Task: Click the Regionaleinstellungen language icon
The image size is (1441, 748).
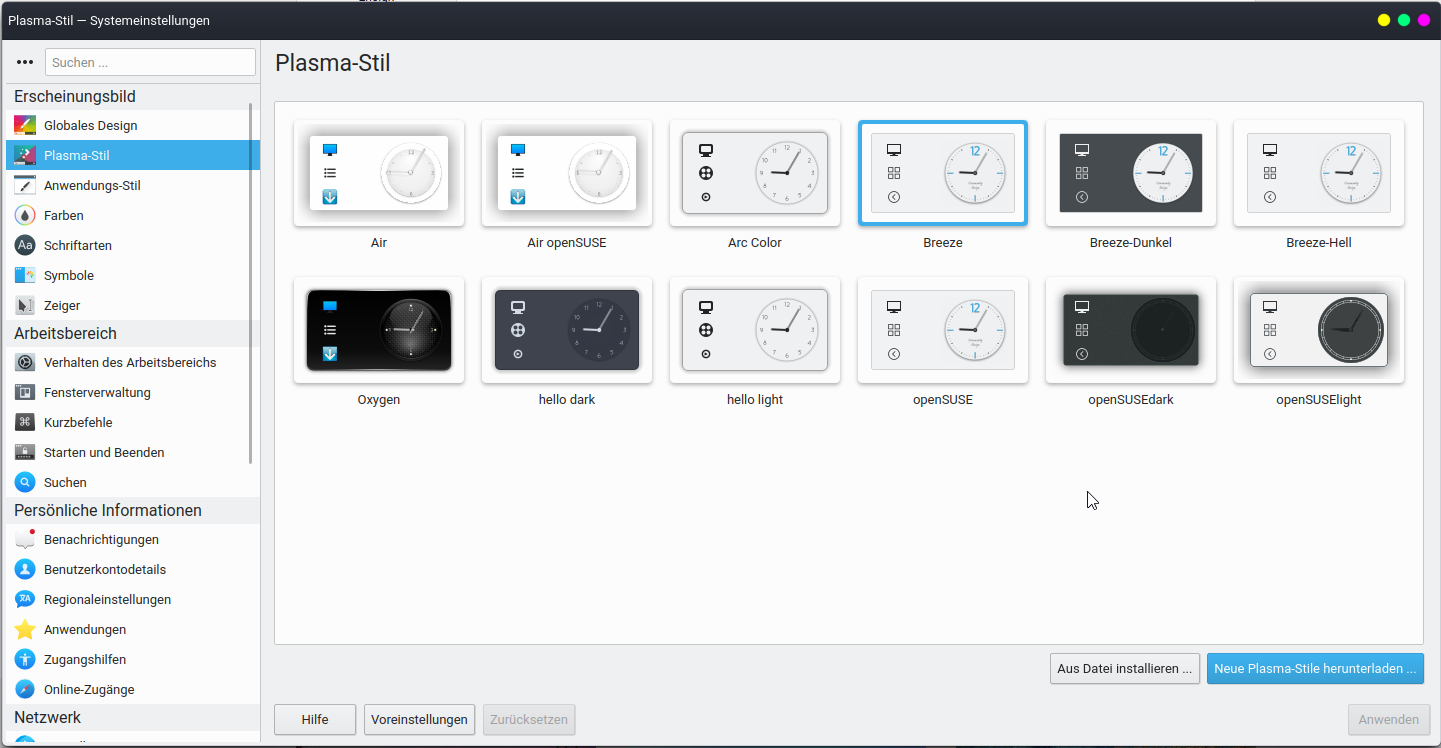Action: point(25,599)
